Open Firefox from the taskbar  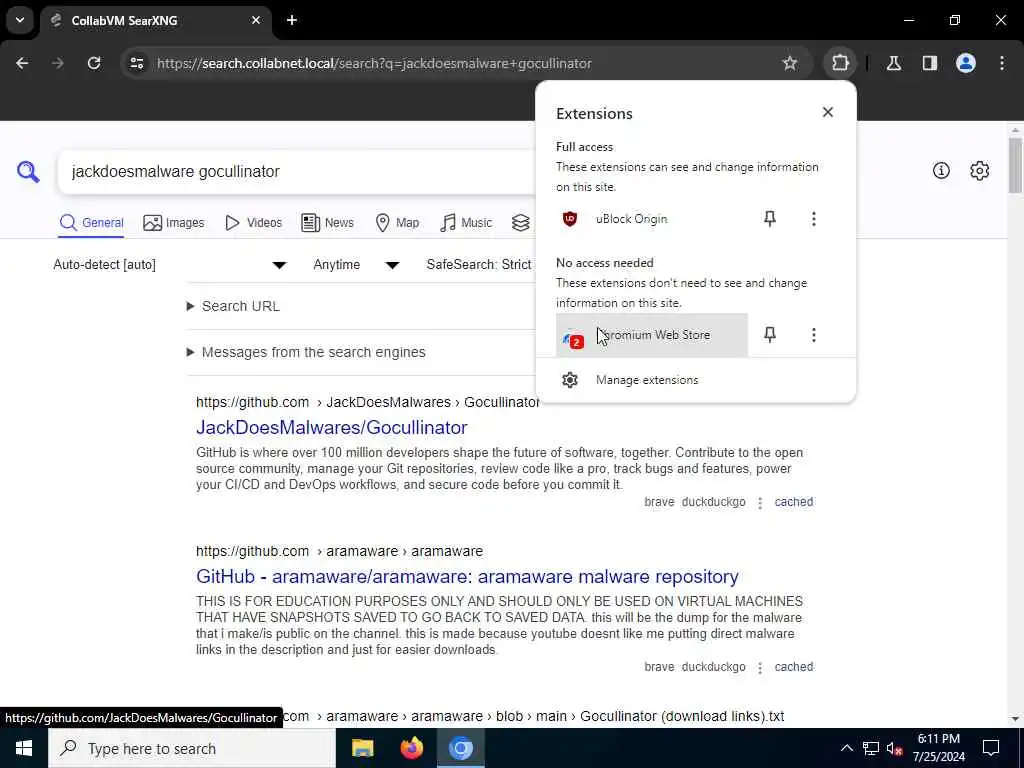[x=411, y=748]
